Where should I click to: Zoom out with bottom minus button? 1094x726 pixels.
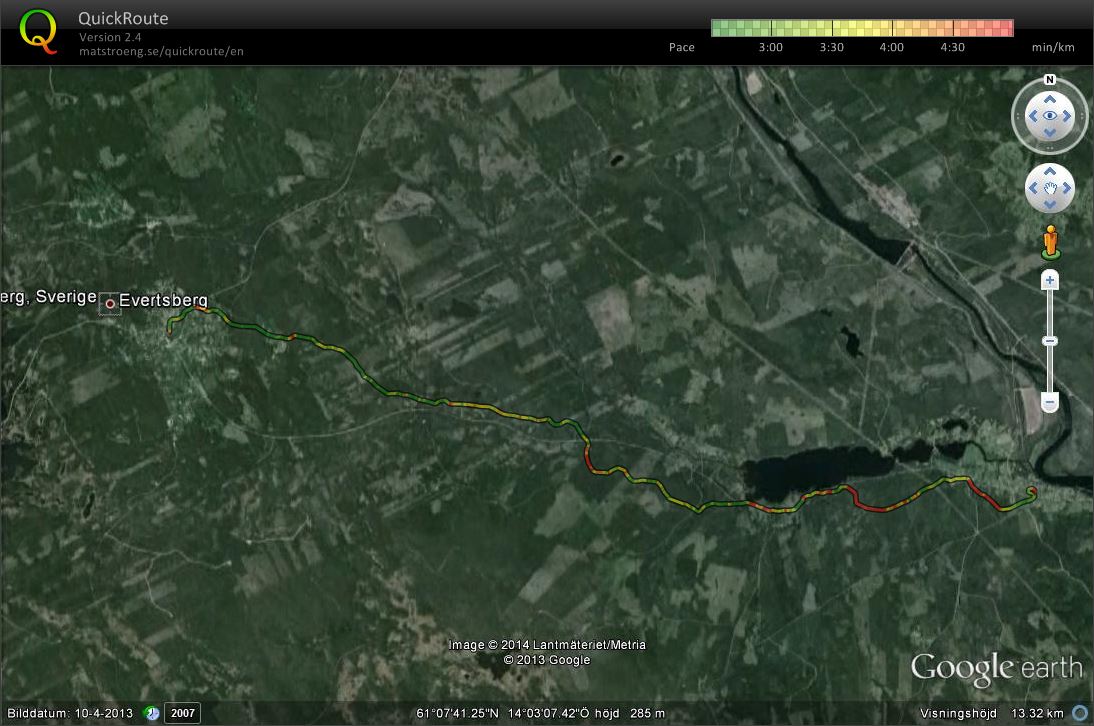pos(1050,403)
